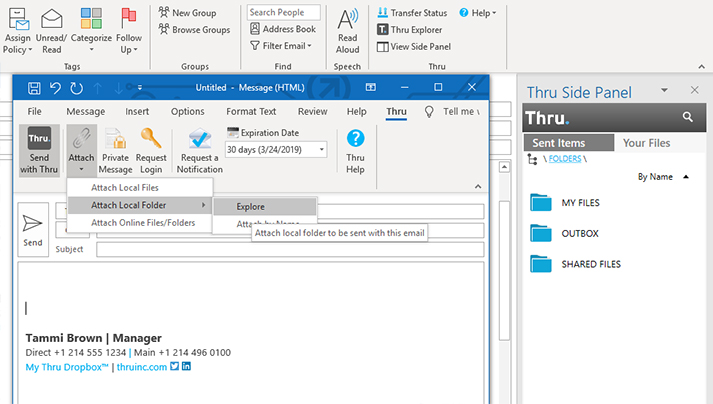Open the Help tab in message window
This screenshot has width=713, height=404.
click(x=356, y=111)
